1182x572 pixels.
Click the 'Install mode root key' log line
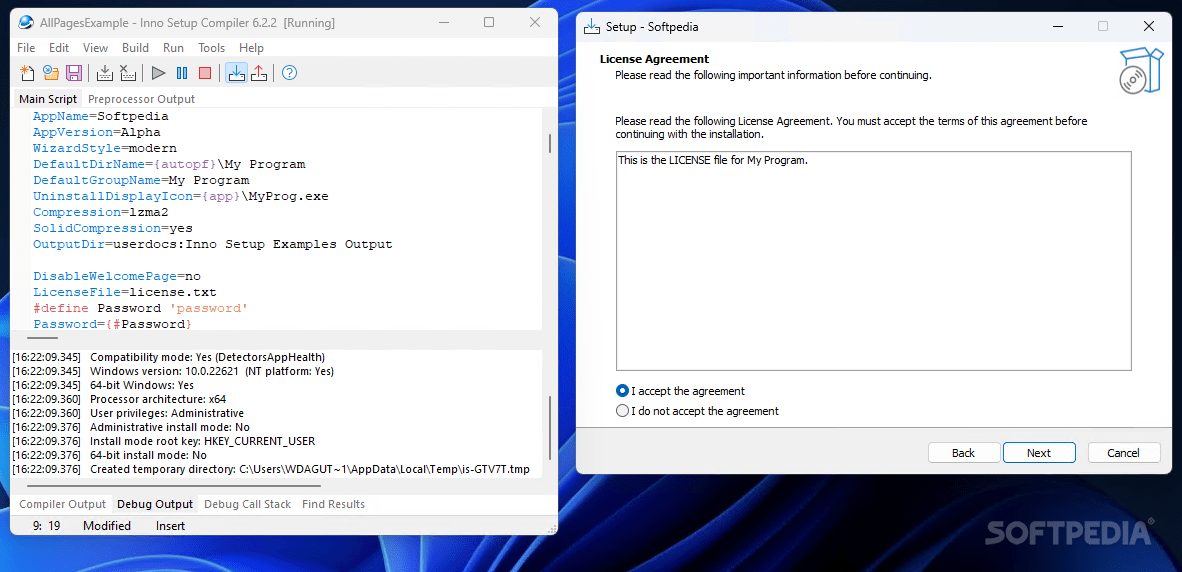click(164, 441)
